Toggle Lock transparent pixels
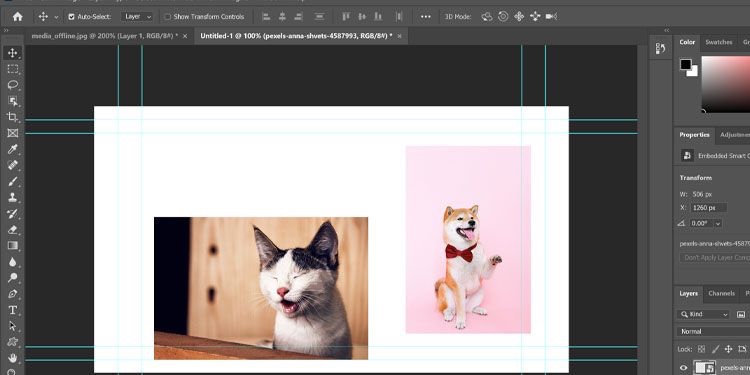This screenshot has width=750, height=375. pyautogui.click(x=701, y=349)
